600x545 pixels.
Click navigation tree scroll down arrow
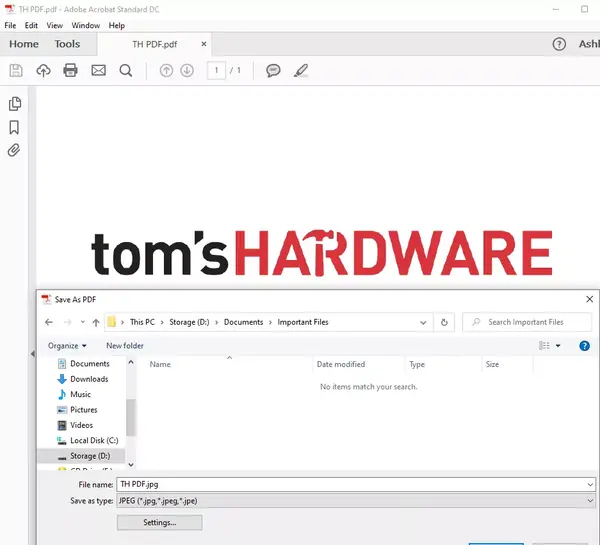click(131, 465)
